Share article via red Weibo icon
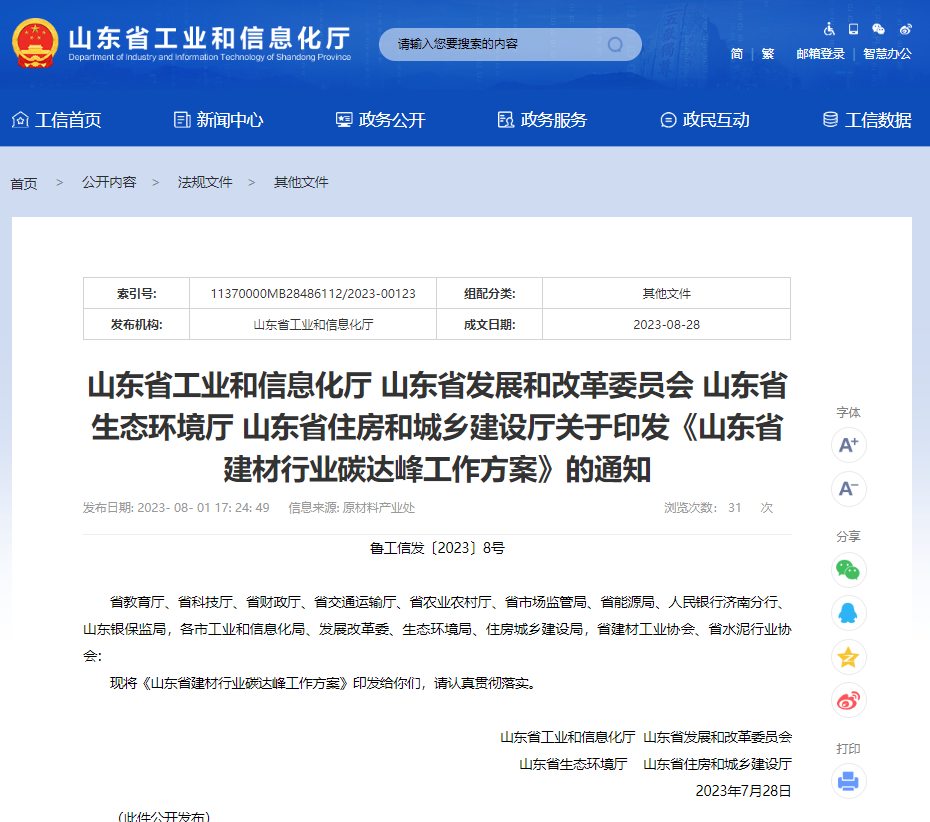The image size is (930, 822). click(848, 701)
